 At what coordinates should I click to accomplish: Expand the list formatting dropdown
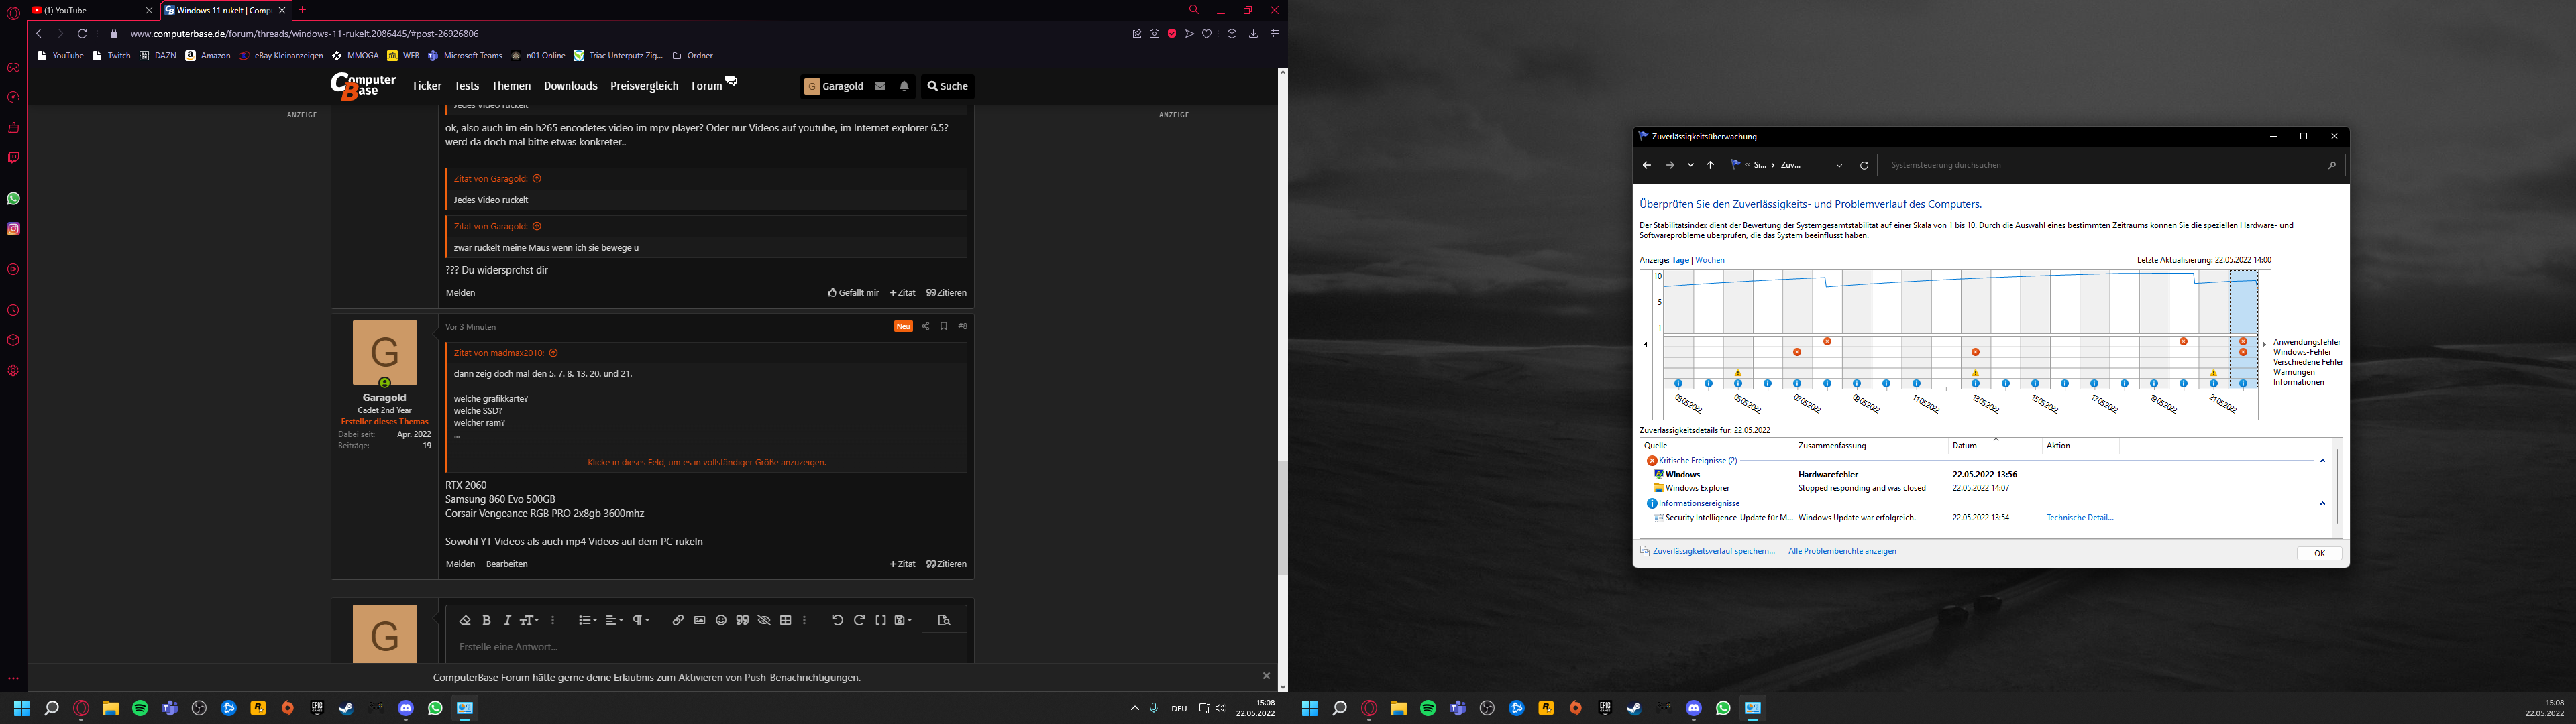[588, 620]
